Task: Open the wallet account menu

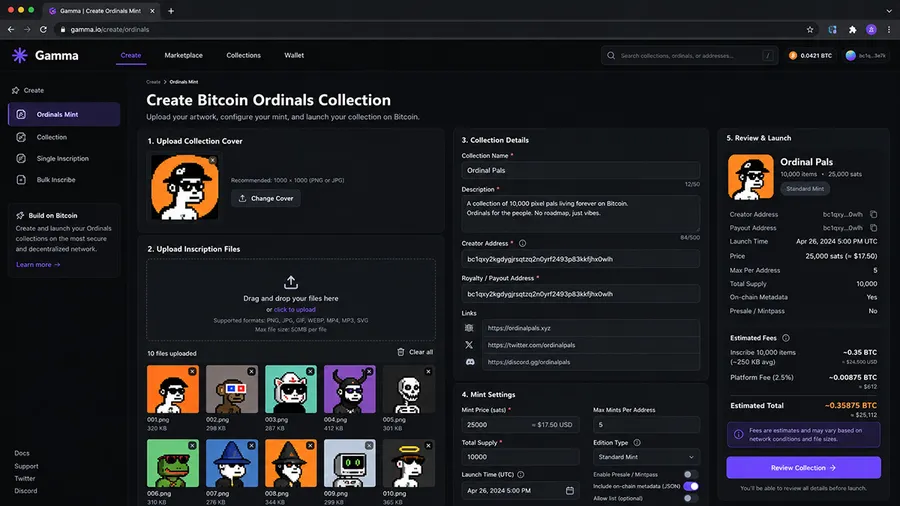Action: pyautogui.click(x=866, y=56)
